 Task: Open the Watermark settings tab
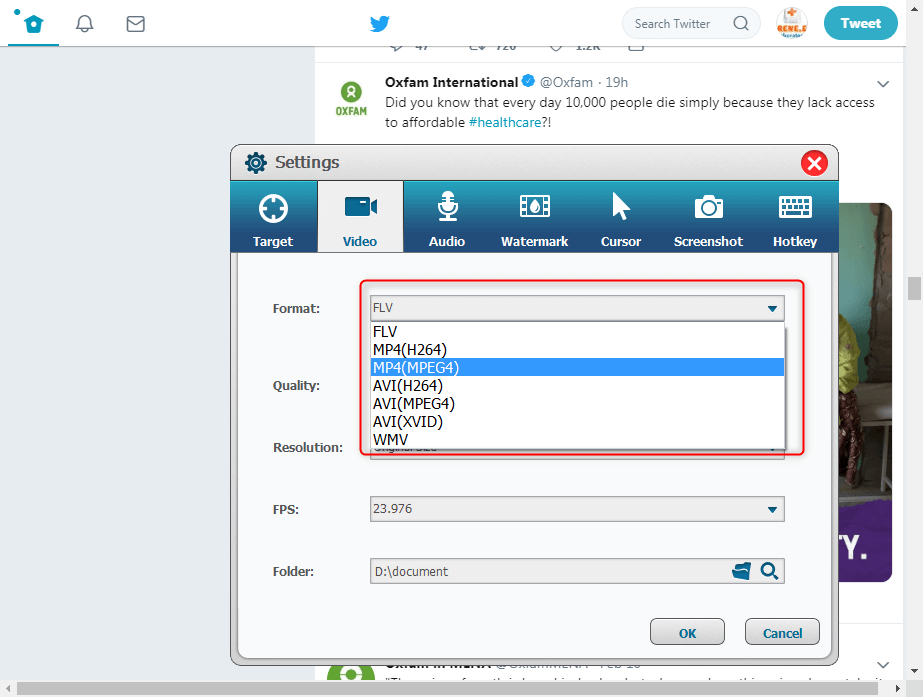click(534, 216)
